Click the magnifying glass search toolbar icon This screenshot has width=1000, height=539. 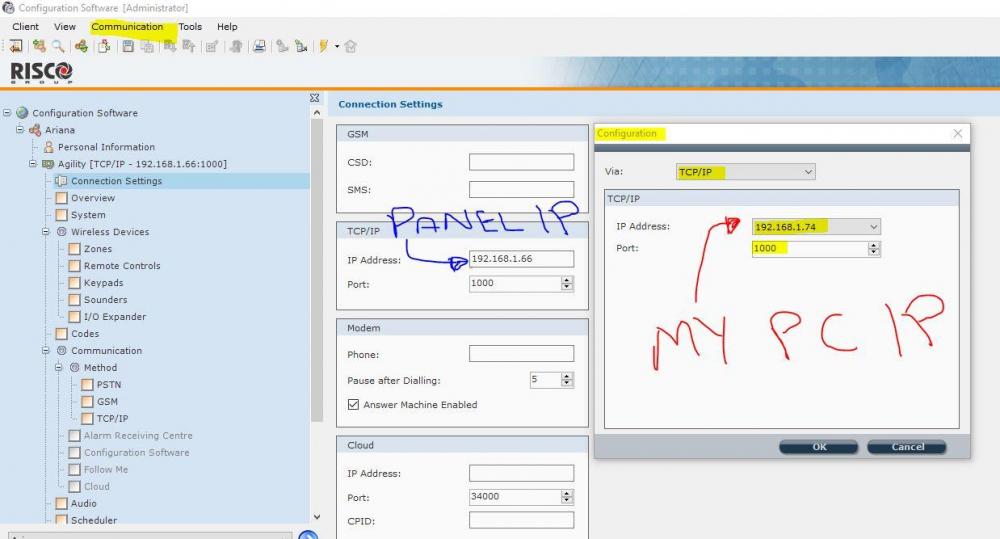pos(59,46)
